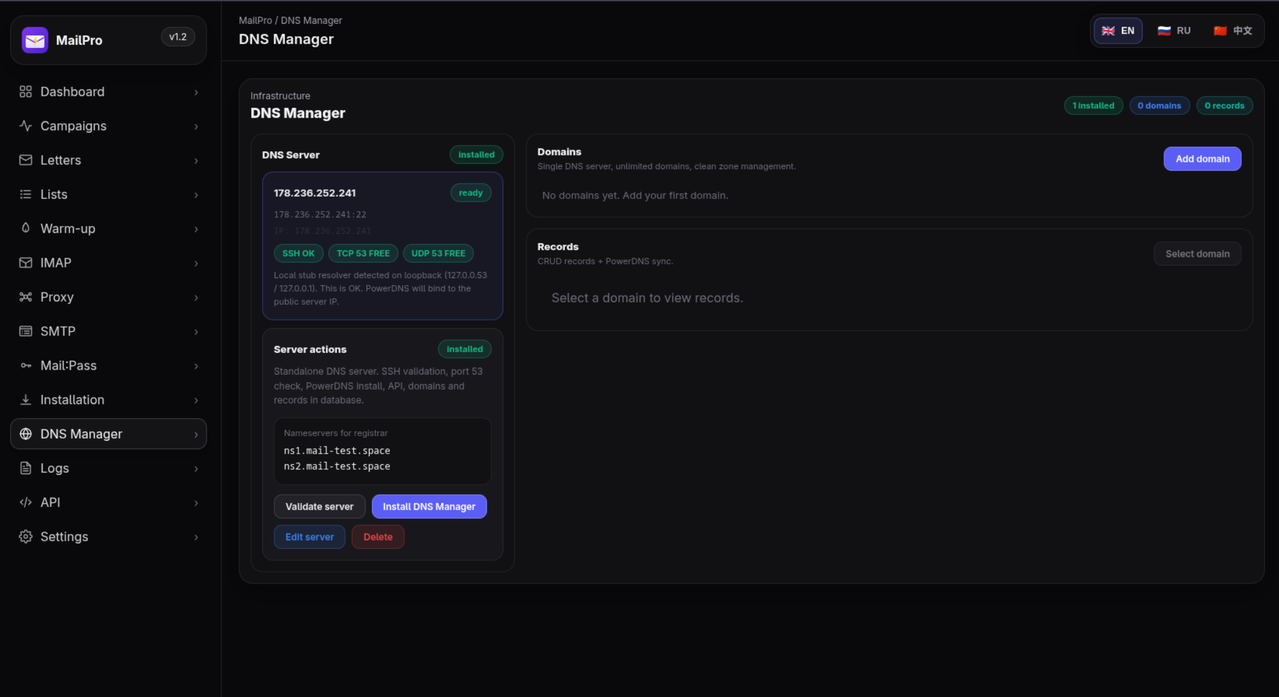Expand the Logs menu chevron
Image resolution: width=1279 pixels, height=697 pixels.
click(x=196, y=468)
